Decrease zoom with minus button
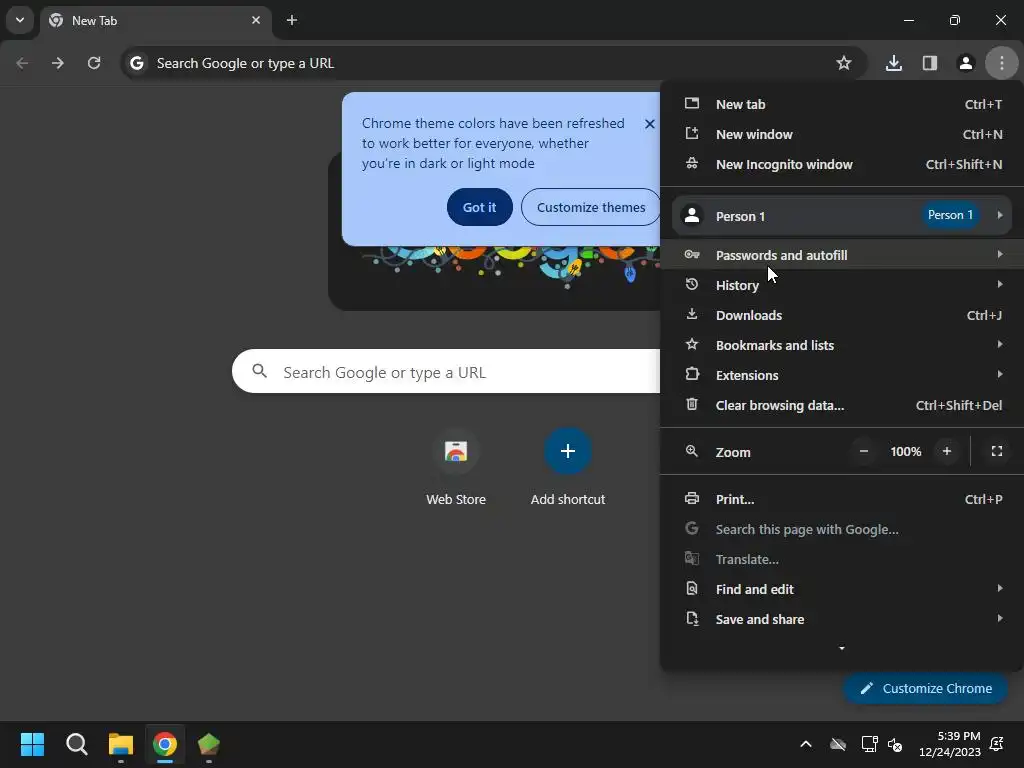Image resolution: width=1024 pixels, height=768 pixels. (x=863, y=451)
